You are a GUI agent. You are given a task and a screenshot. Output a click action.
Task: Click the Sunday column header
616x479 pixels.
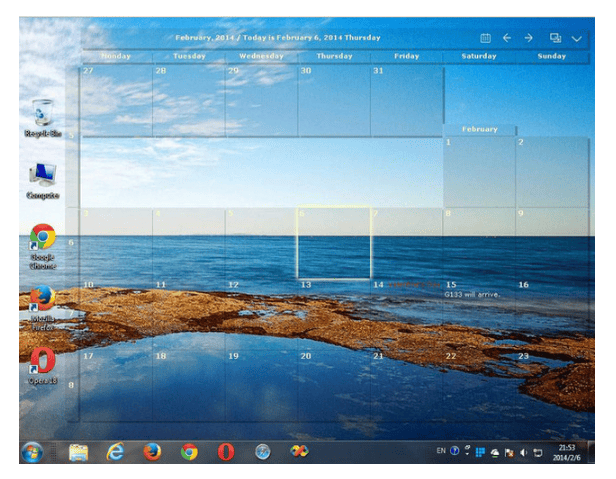click(552, 56)
